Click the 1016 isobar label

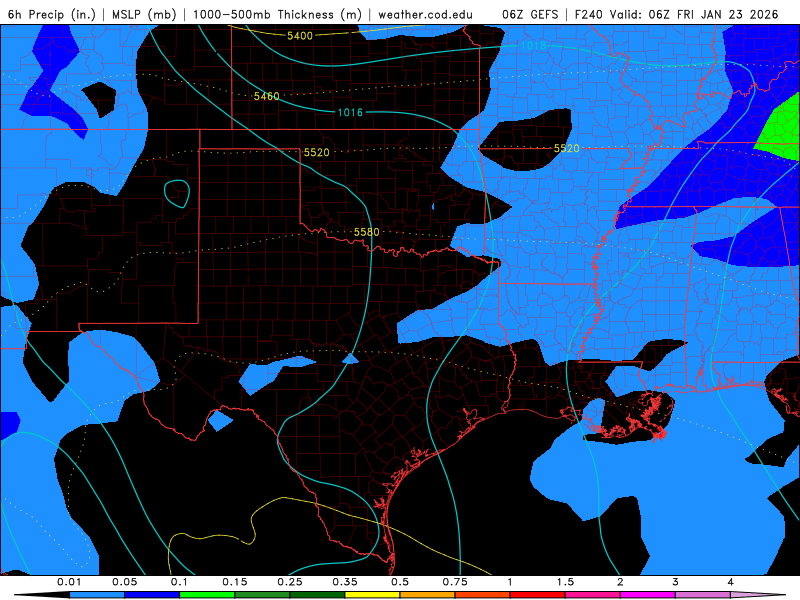pos(350,112)
